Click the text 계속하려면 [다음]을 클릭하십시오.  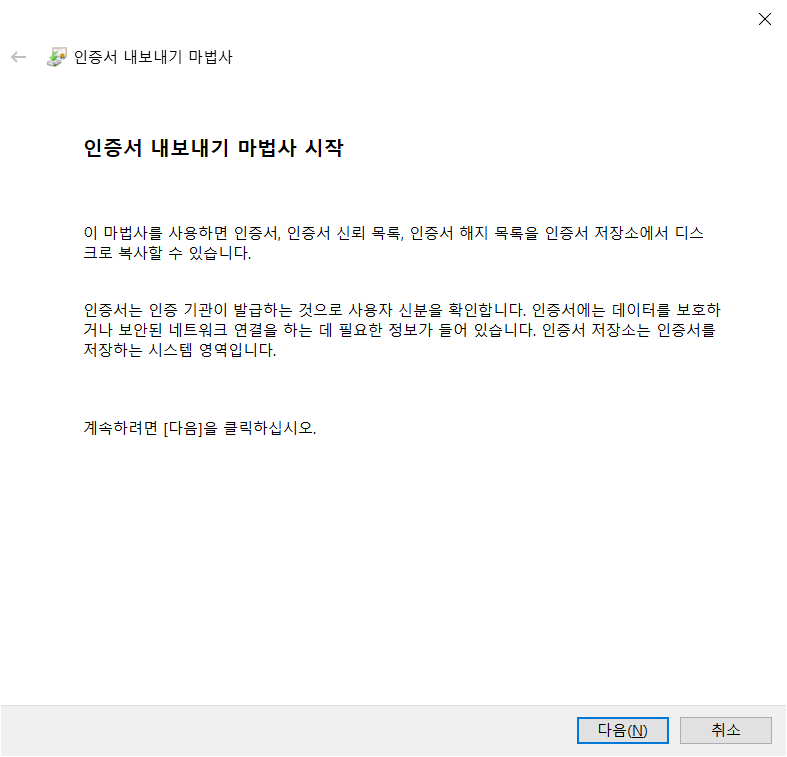(x=200, y=428)
